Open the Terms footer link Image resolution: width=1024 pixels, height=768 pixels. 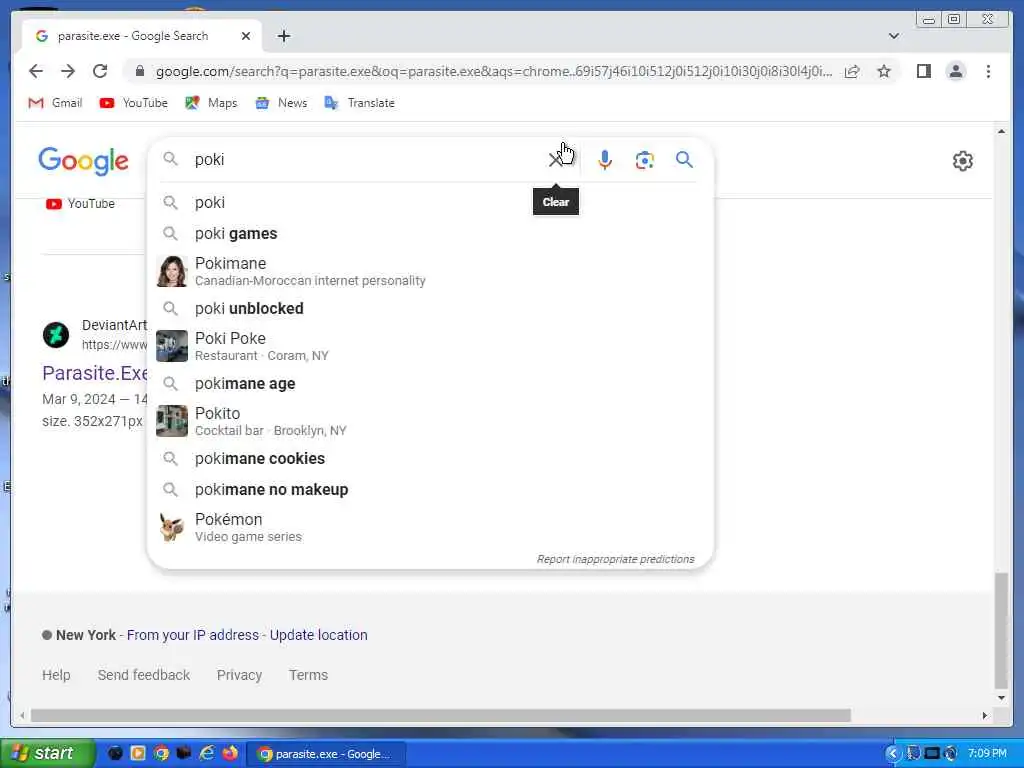tap(308, 675)
